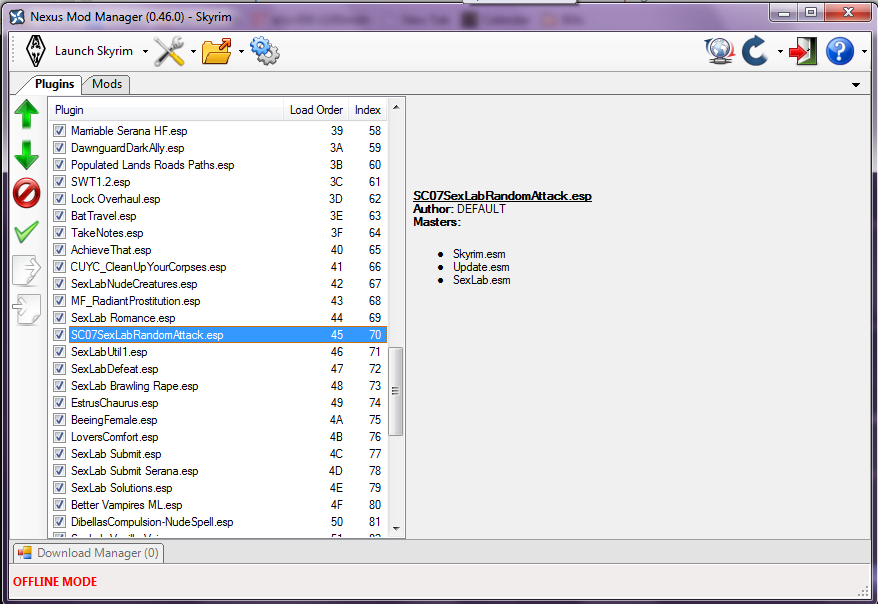This screenshot has width=878, height=604.
Task: Select the DibellasCompulsion-NudeSpell.esp row
Action: [218, 522]
